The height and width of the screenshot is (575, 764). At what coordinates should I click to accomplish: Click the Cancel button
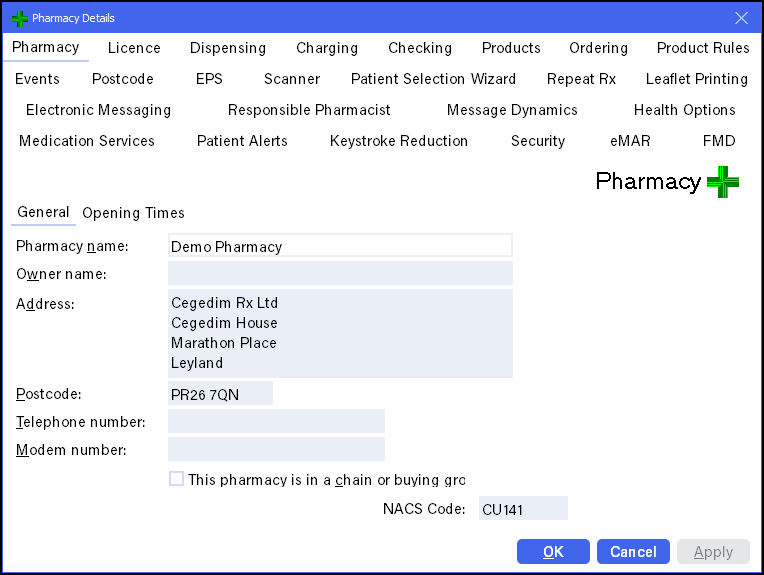[x=633, y=552]
